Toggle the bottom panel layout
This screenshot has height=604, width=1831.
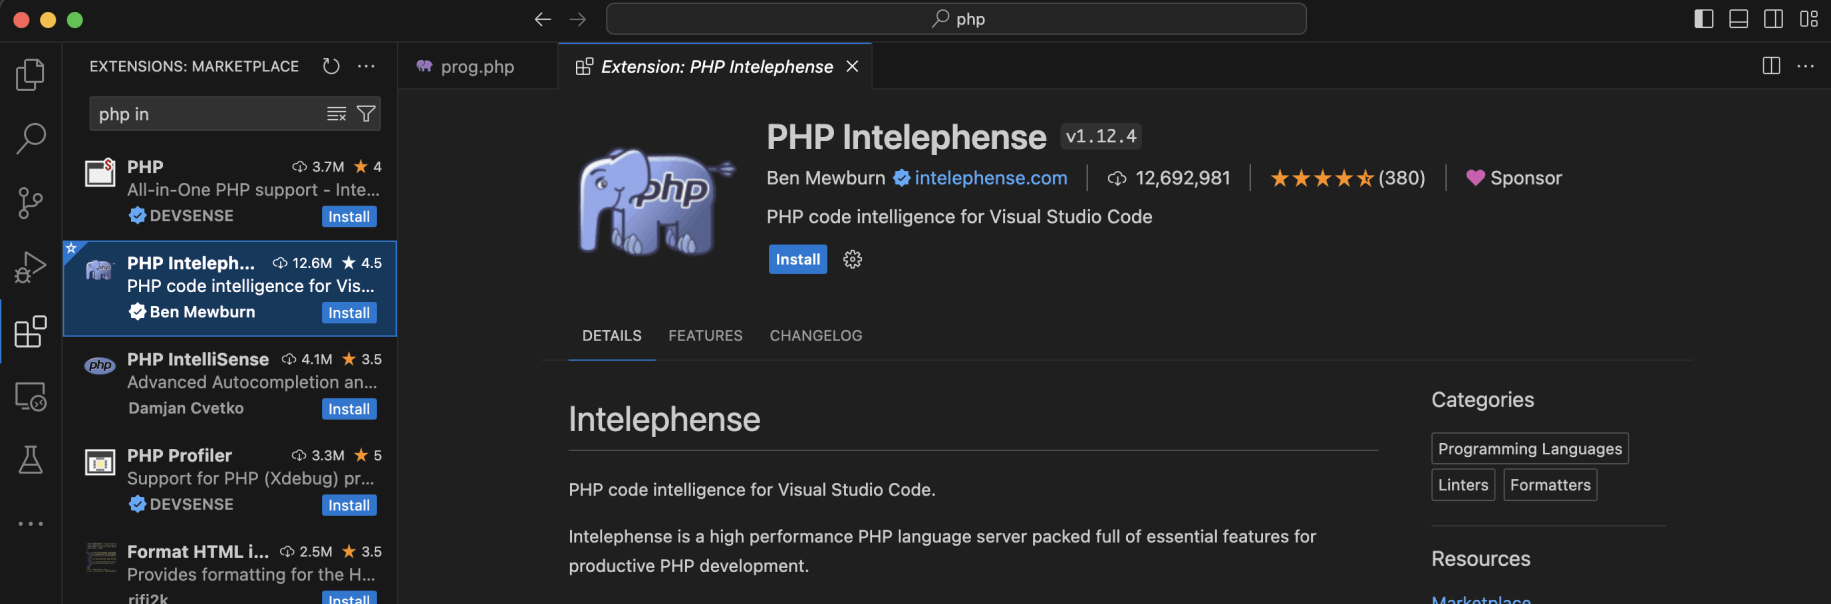(1739, 19)
